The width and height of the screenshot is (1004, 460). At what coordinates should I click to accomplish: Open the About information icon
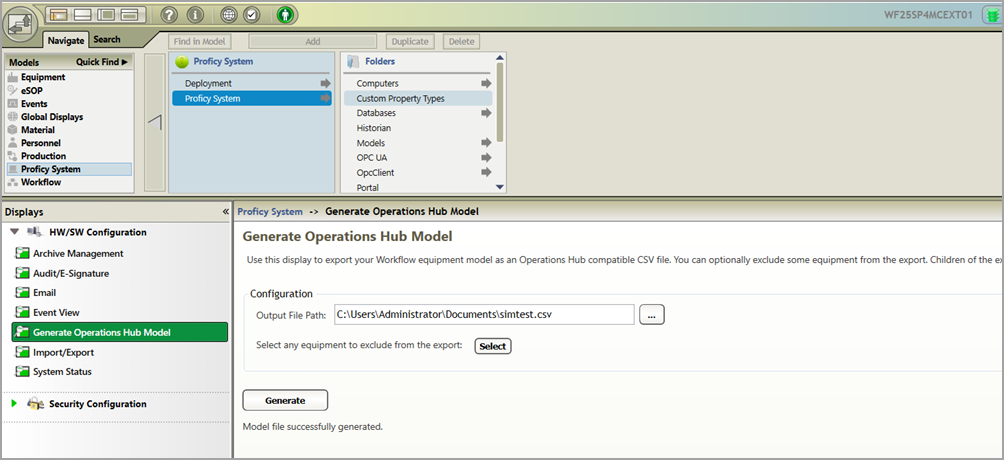(x=194, y=14)
